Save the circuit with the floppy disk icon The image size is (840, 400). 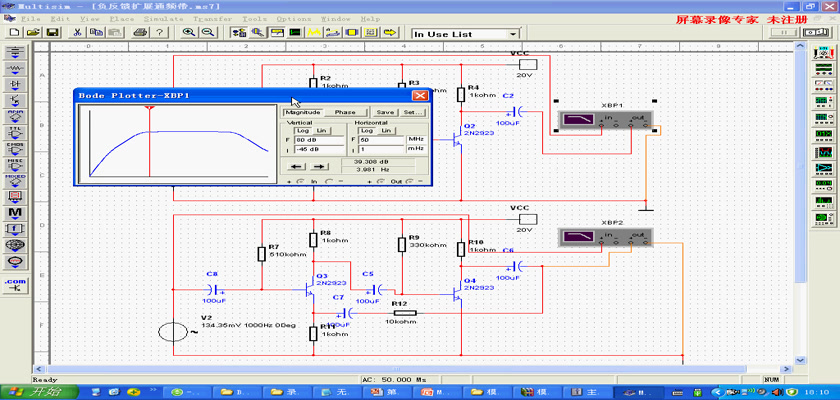point(52,32)
